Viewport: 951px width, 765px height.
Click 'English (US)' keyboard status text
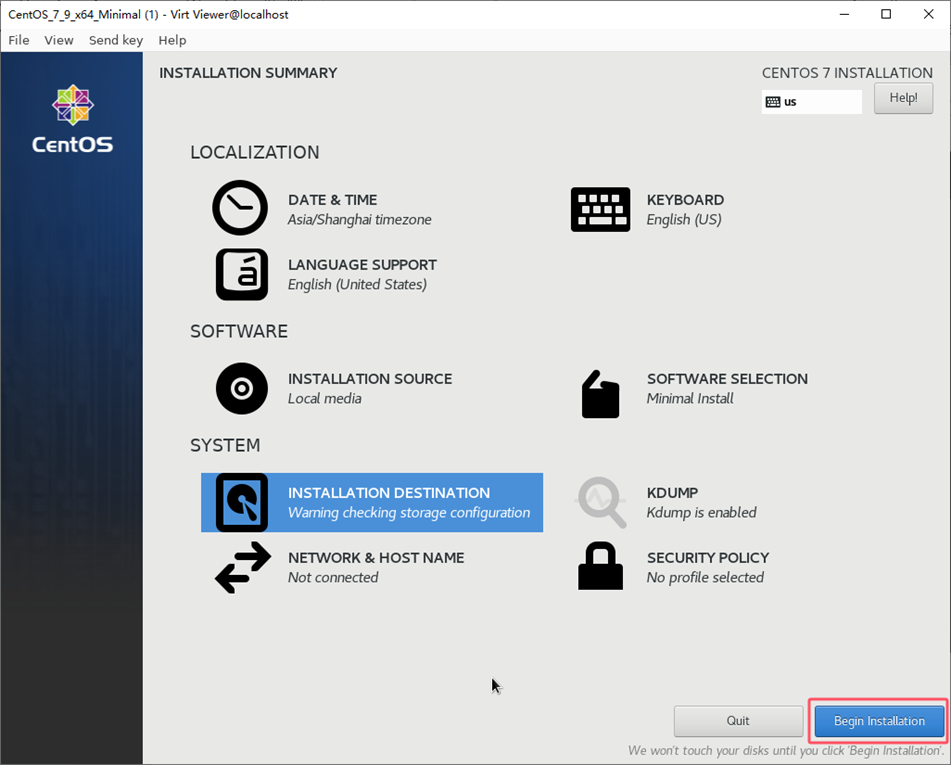tap(684, 220)
